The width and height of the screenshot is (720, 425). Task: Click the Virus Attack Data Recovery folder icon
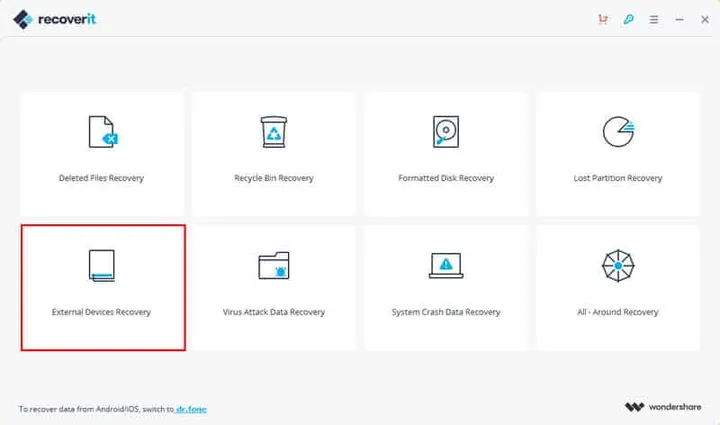point(274,265)
